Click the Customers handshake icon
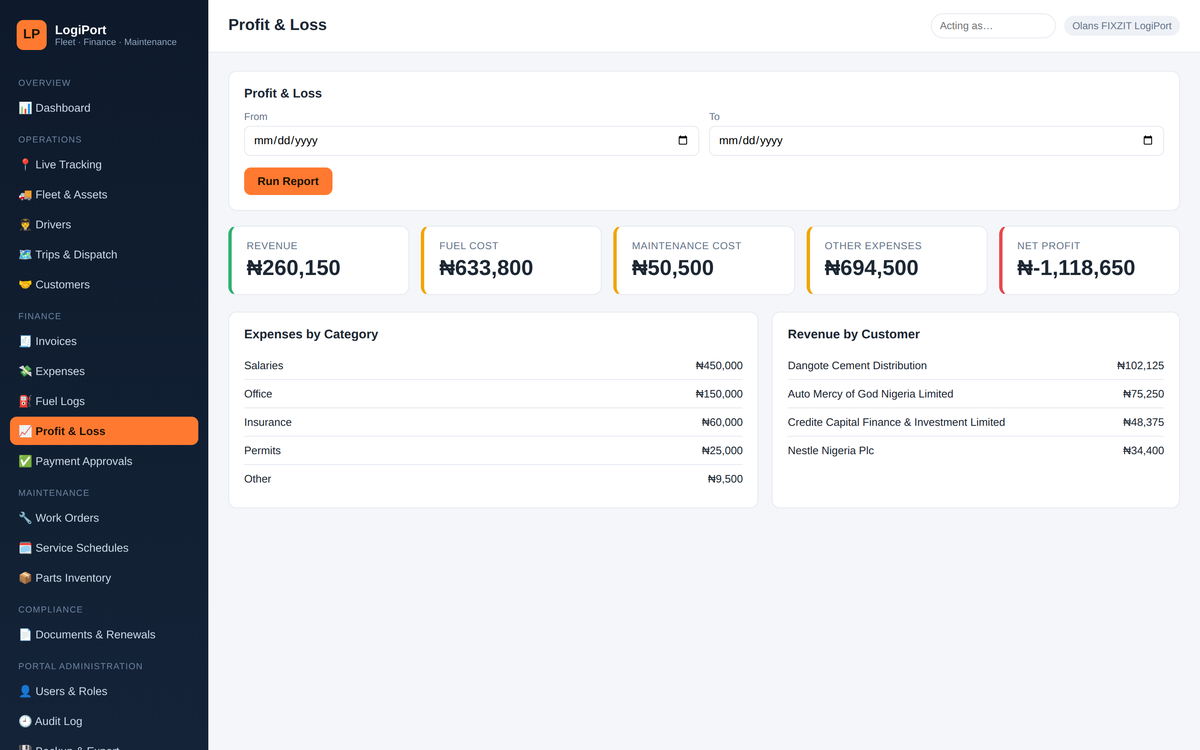1200x750 pixels. click(x=25, y=285)
